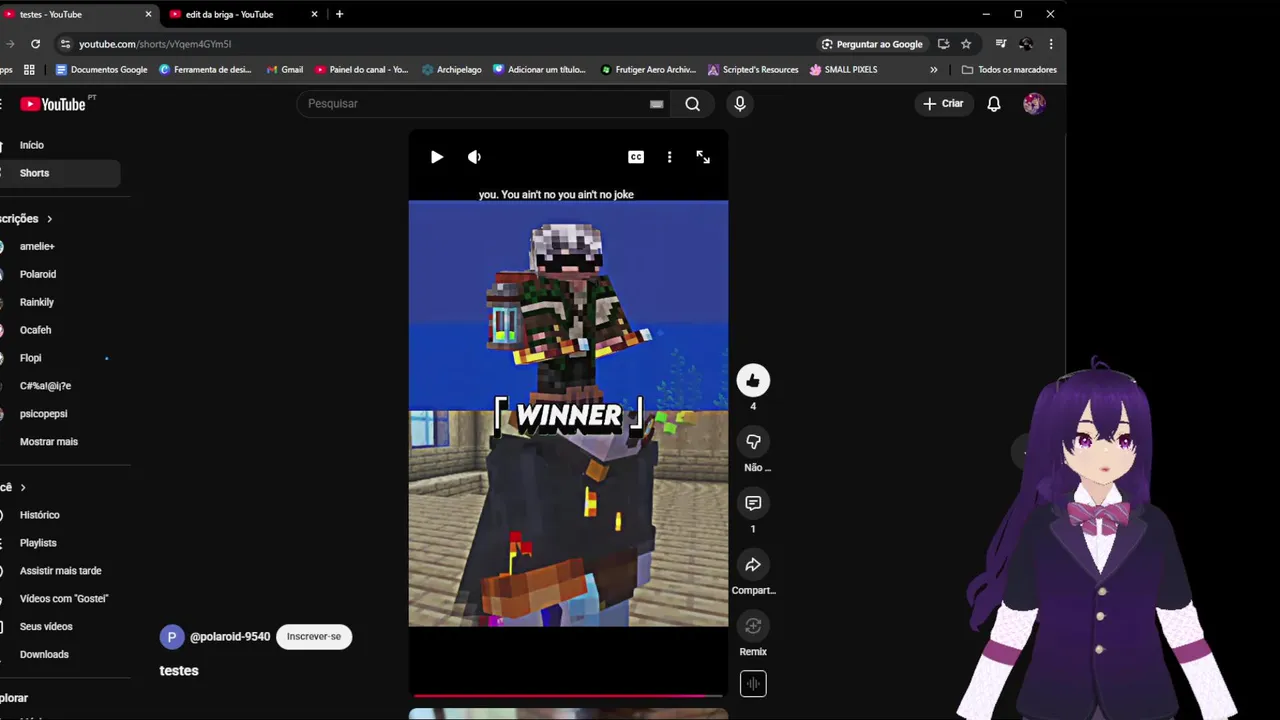
Task: Close the "edit da briga" tab
Action: pos(314,14)
